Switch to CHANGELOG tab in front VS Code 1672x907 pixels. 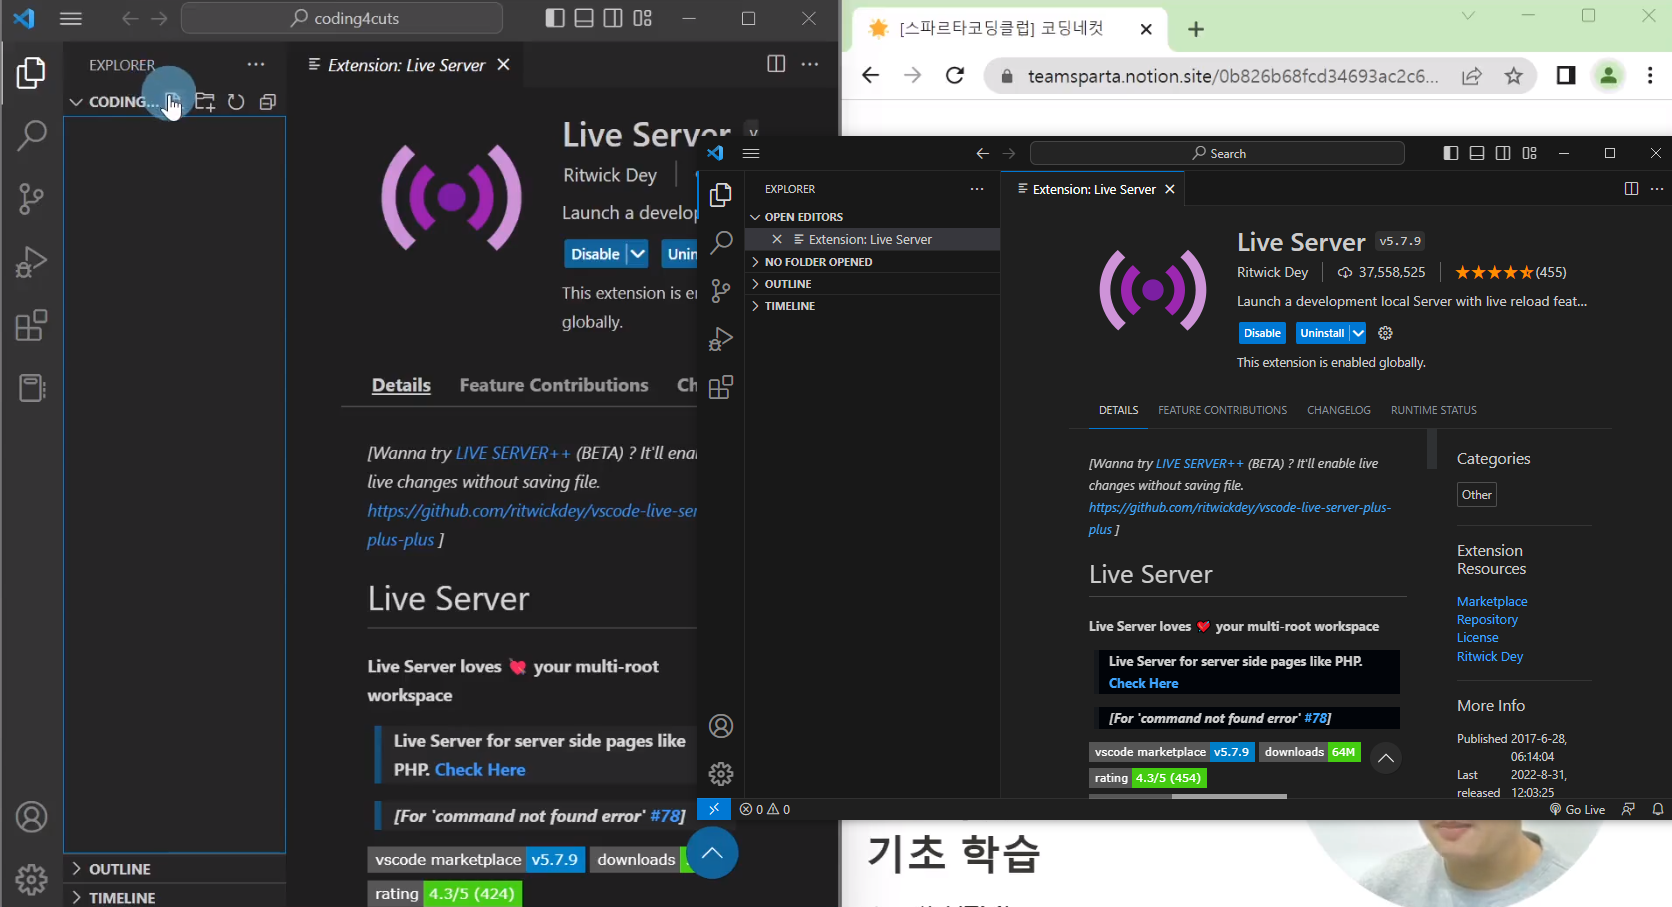point(1339,410)
